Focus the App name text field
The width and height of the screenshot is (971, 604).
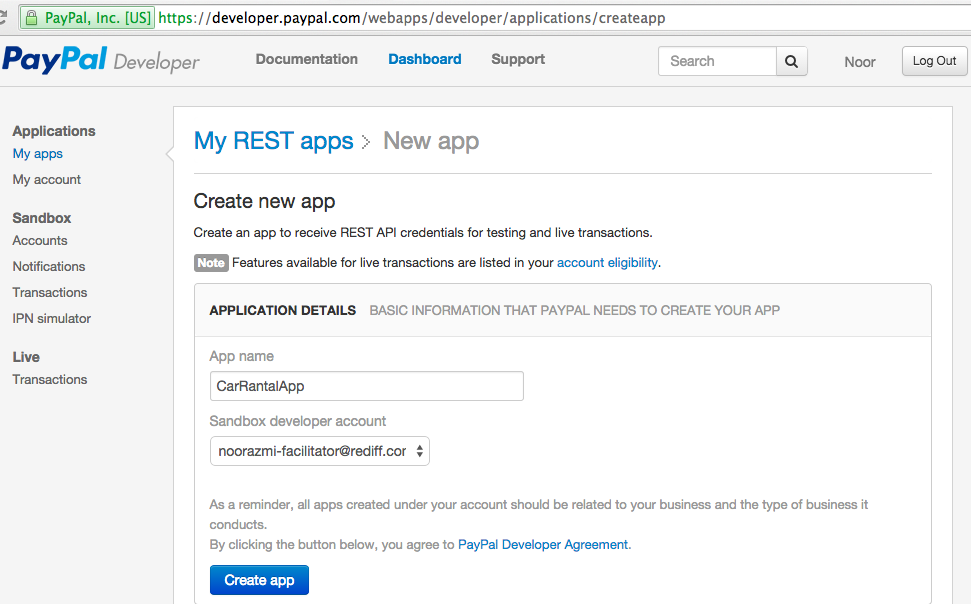tap(367, 386)
